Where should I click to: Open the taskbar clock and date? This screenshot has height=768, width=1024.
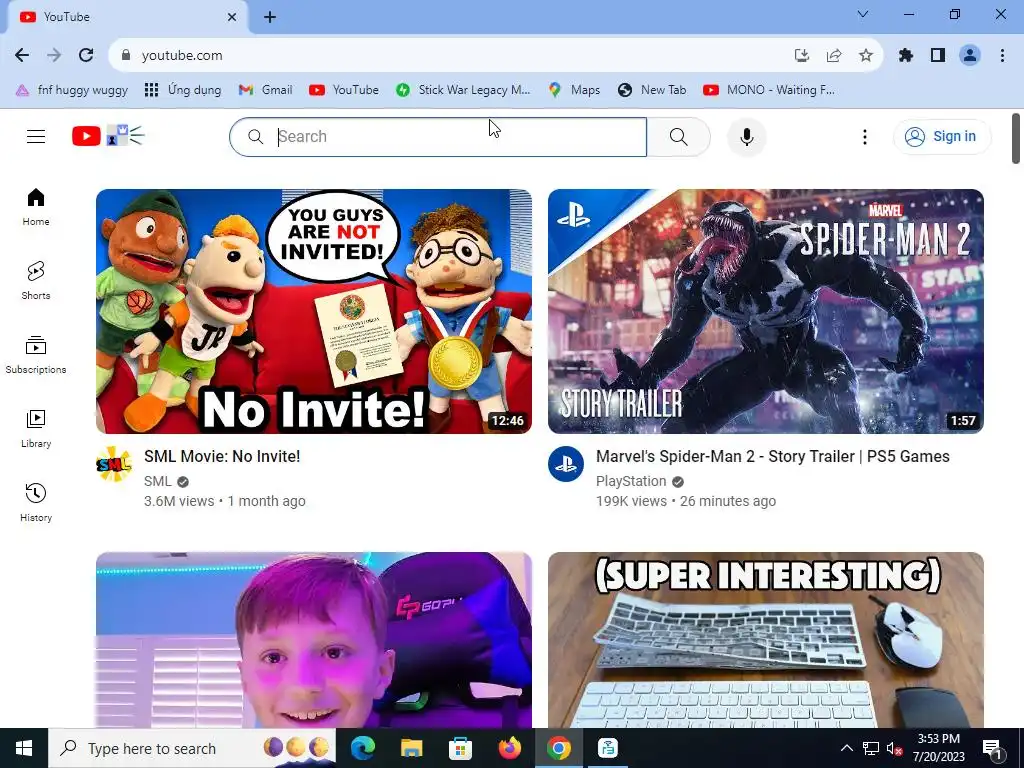(938, 748)
